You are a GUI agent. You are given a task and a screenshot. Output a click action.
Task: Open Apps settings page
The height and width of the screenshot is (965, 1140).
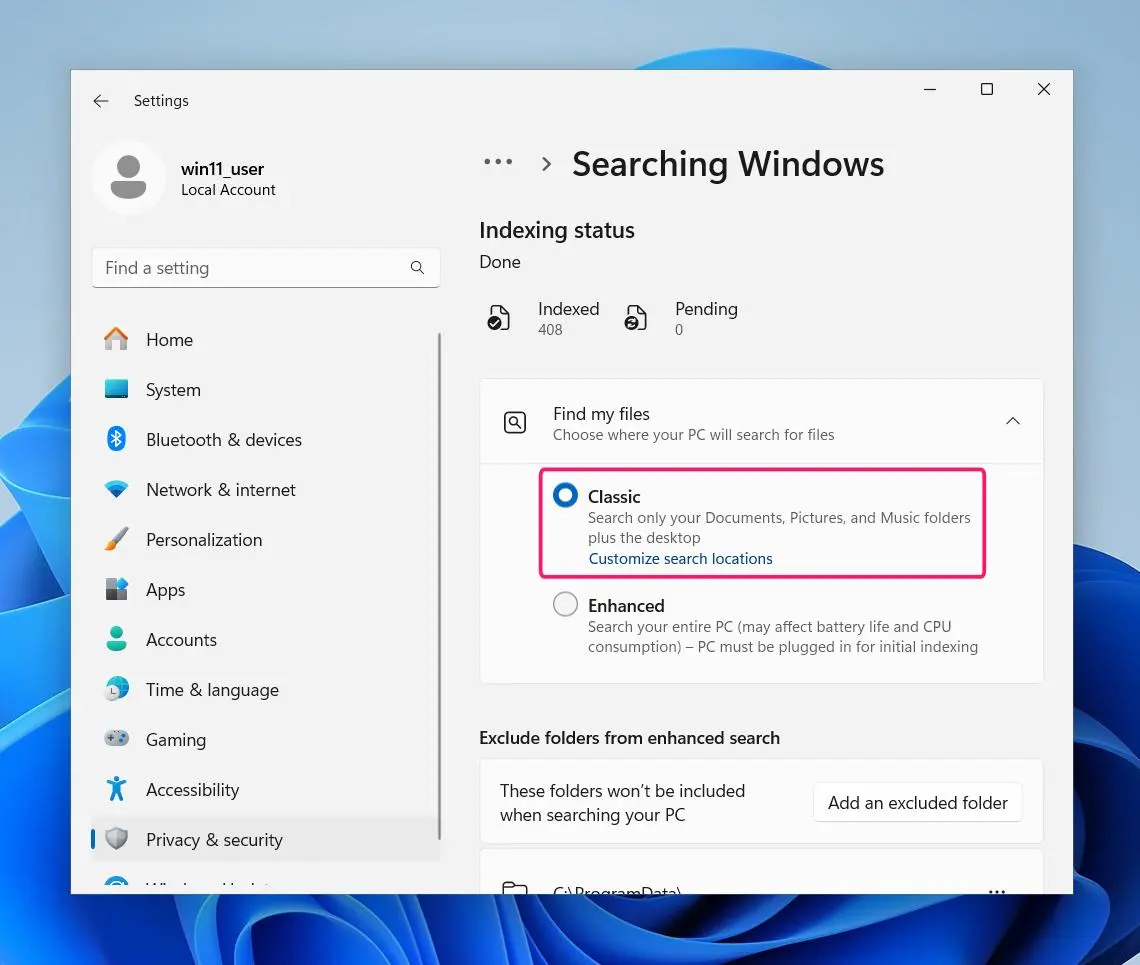(265, 589)
